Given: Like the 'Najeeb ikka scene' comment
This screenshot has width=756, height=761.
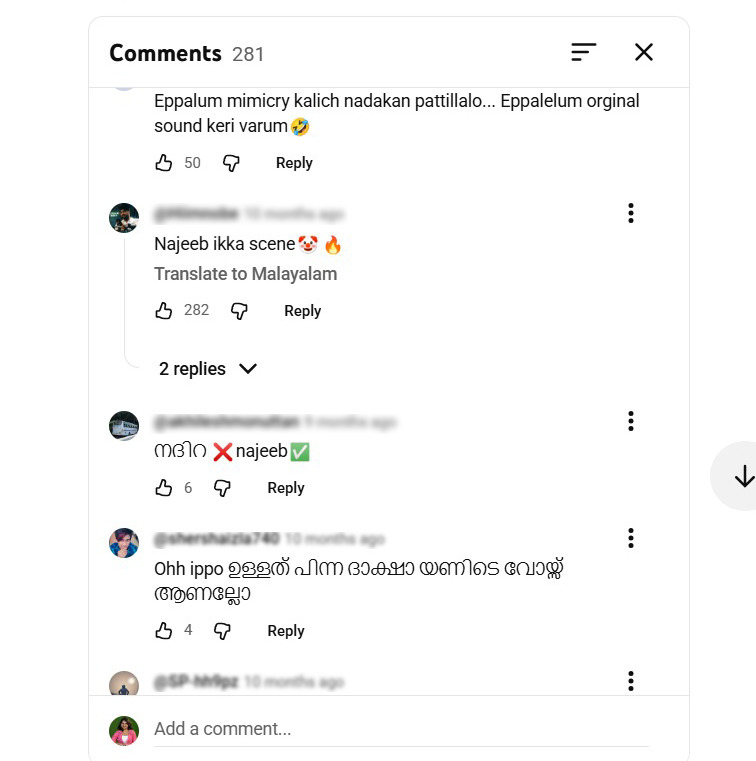Looking at the screenshot, I should click(164, 311).
